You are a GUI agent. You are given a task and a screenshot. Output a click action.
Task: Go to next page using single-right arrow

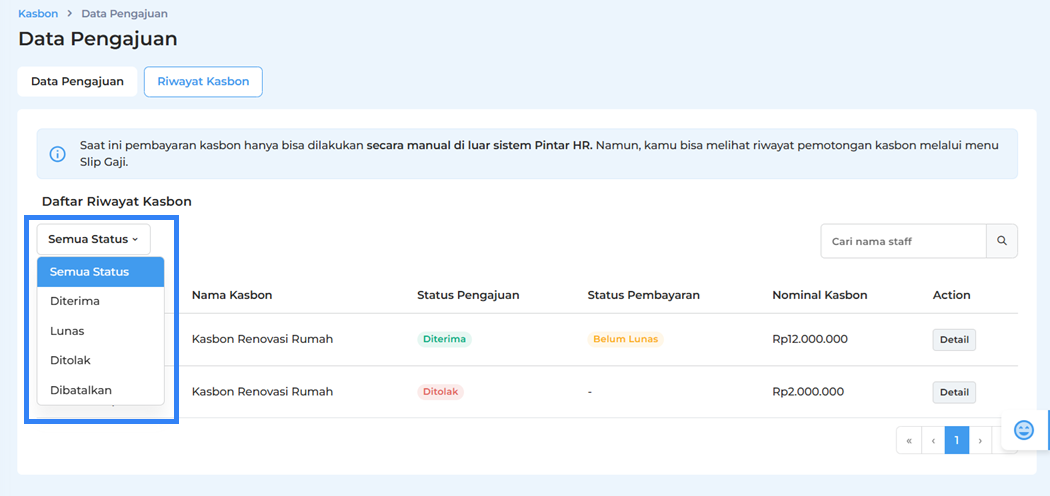(x=981, y=440)
